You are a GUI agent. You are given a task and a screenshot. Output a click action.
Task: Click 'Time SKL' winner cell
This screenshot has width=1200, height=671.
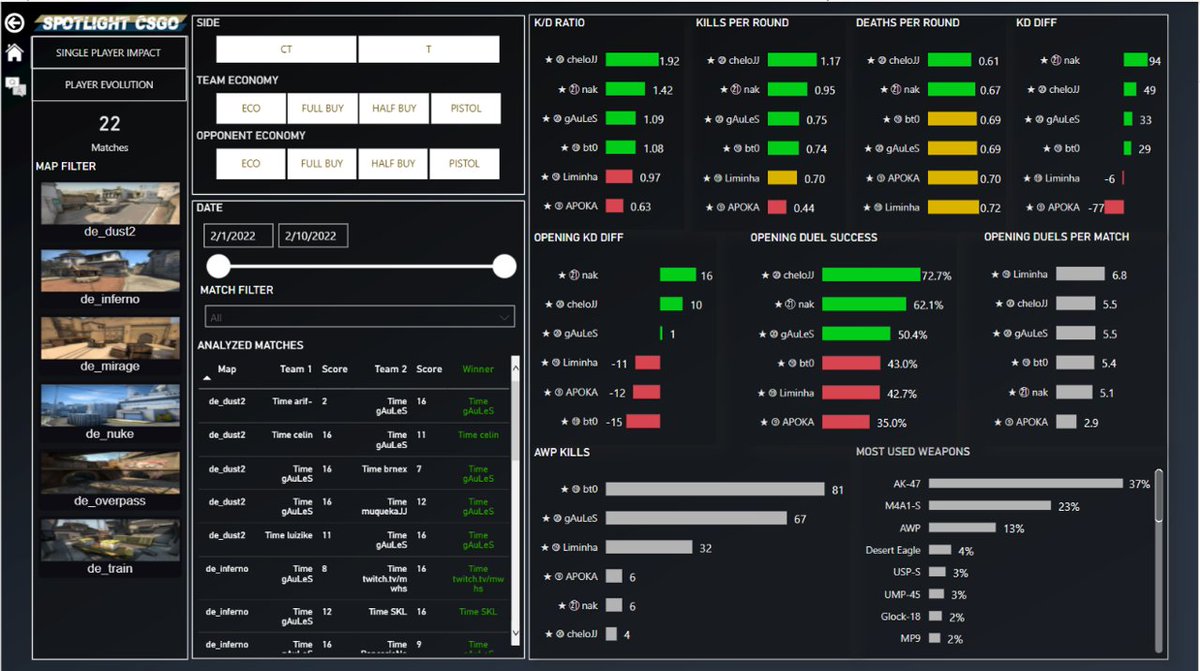tap(478, 611)
